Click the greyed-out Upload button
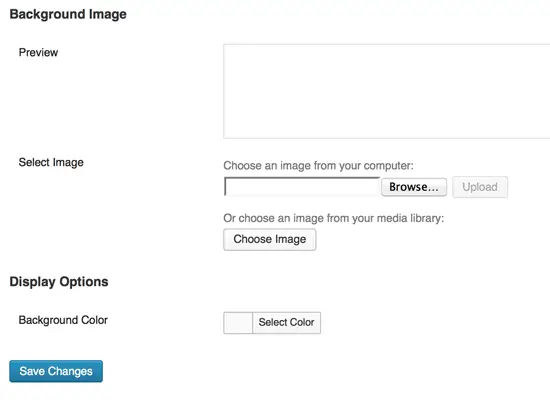Viewport: 550px width, 416px height. pyautogui.click(x=480, y=187)
